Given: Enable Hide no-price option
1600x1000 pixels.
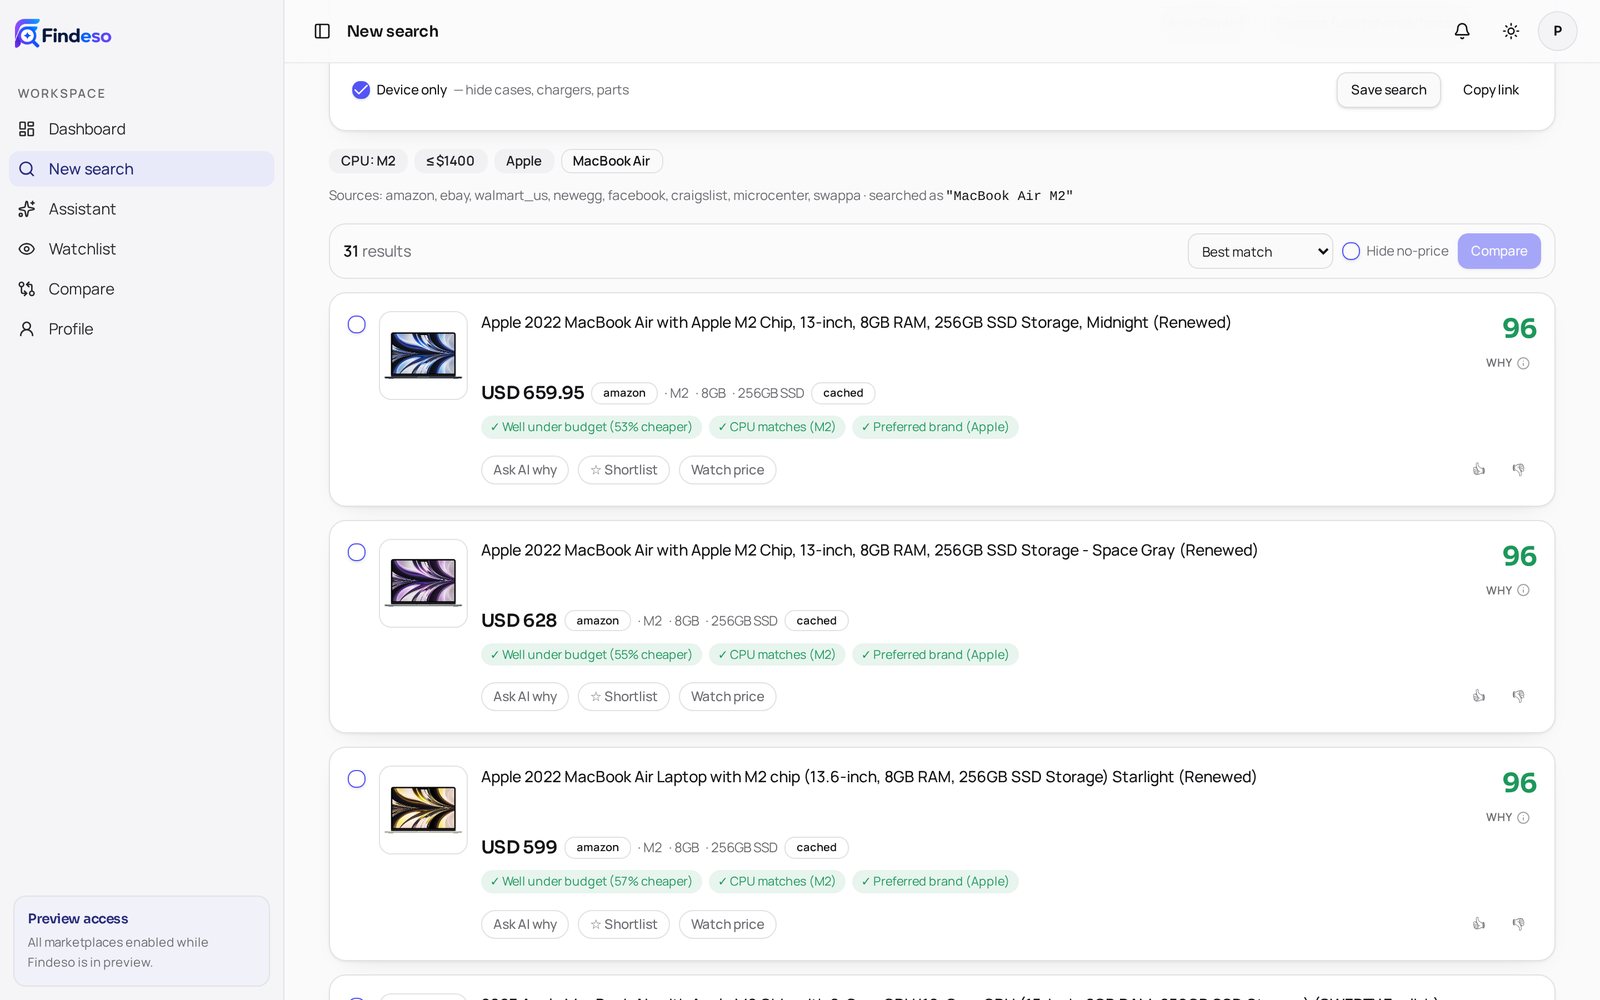Looking at the screenshot, I should [x=1351, y=251].
